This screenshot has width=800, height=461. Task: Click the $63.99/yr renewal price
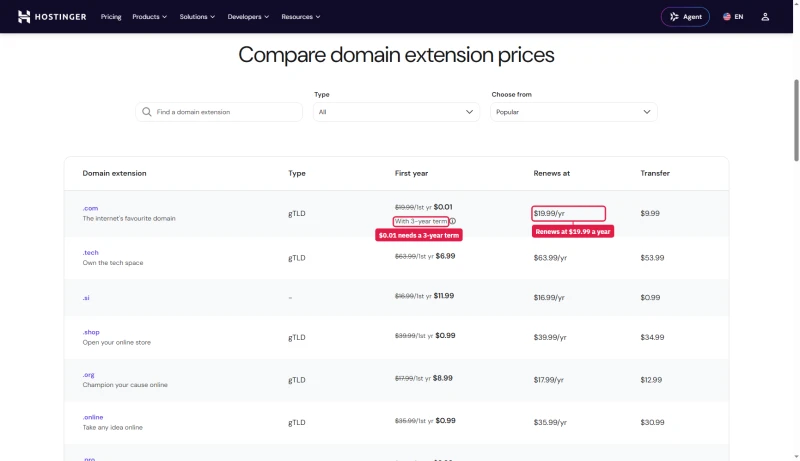550,258
